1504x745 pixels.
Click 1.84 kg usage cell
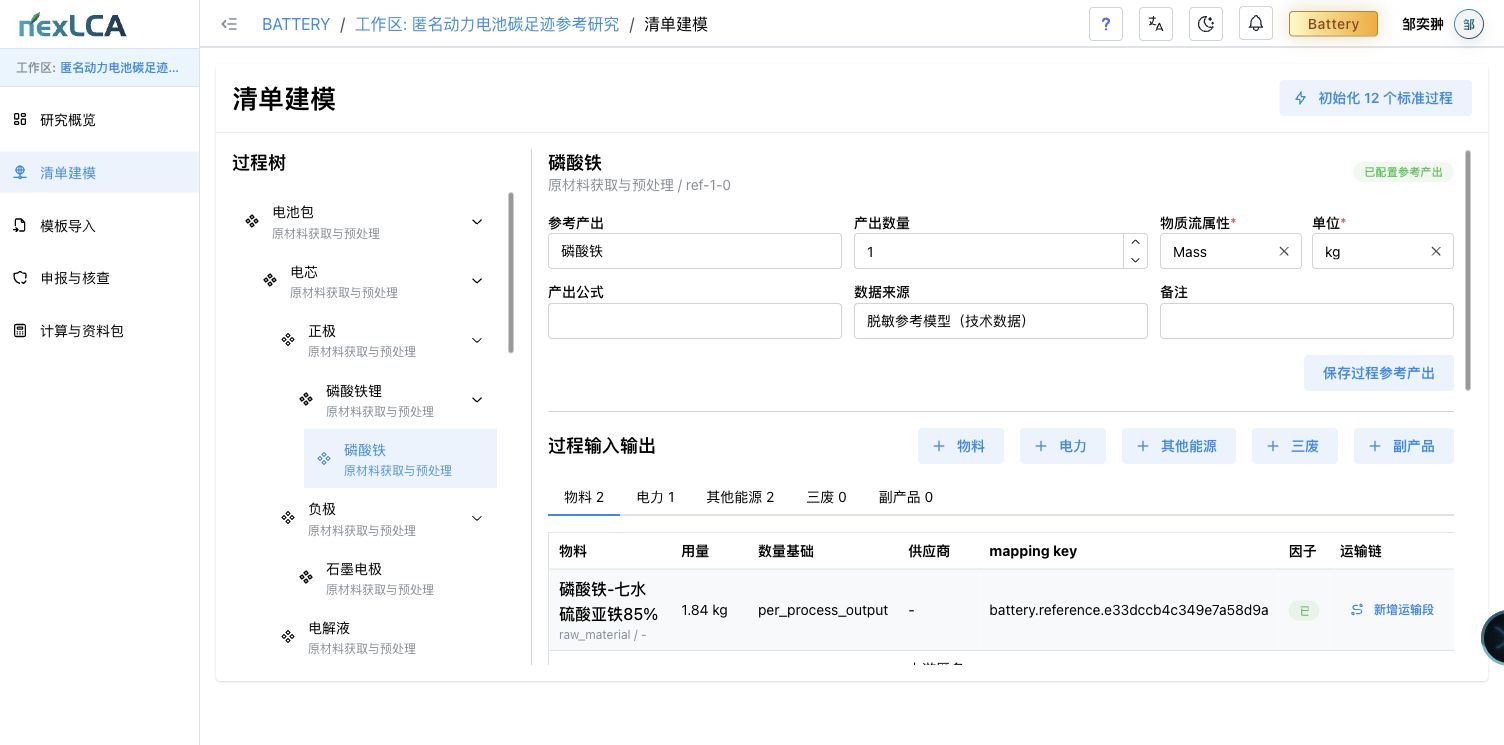pos(704,610)
